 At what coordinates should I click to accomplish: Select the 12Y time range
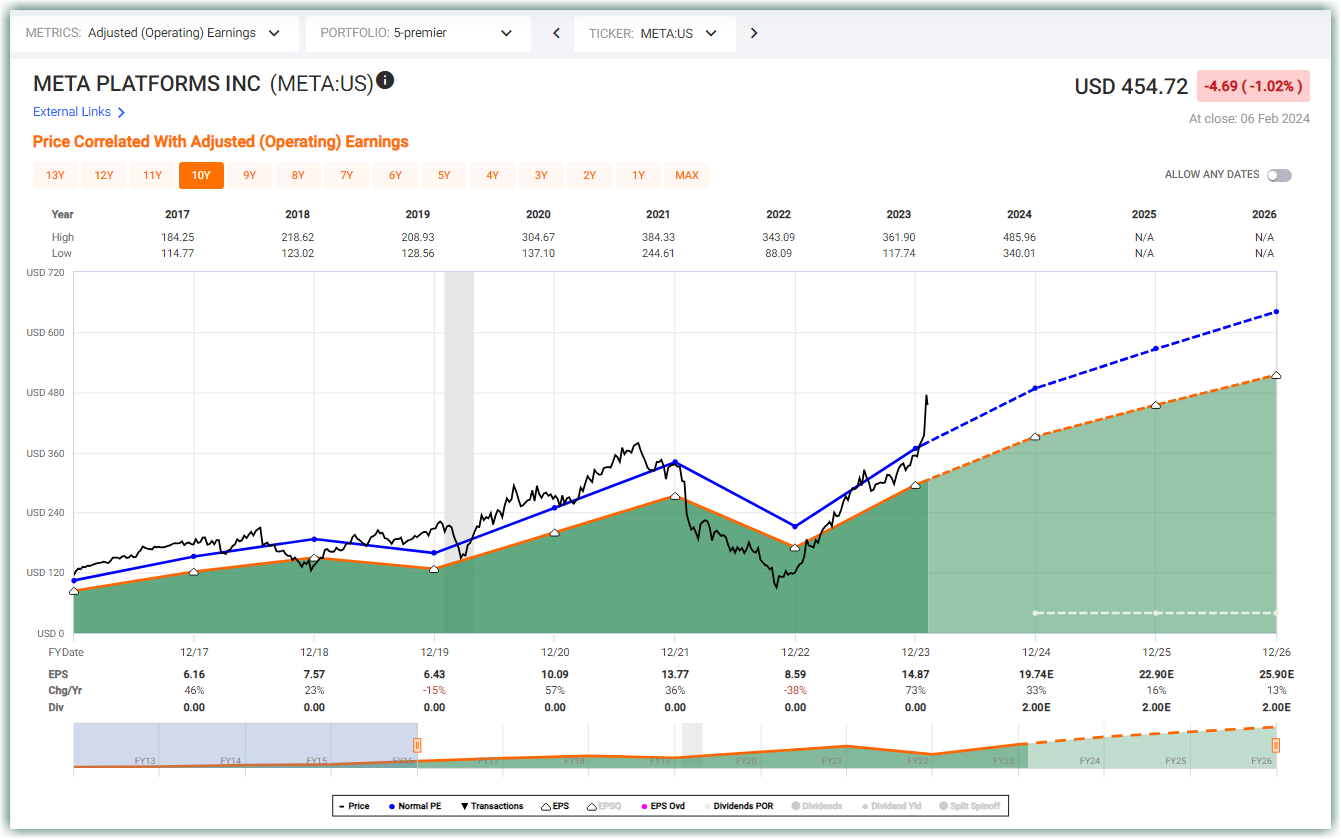coord(104,176)
